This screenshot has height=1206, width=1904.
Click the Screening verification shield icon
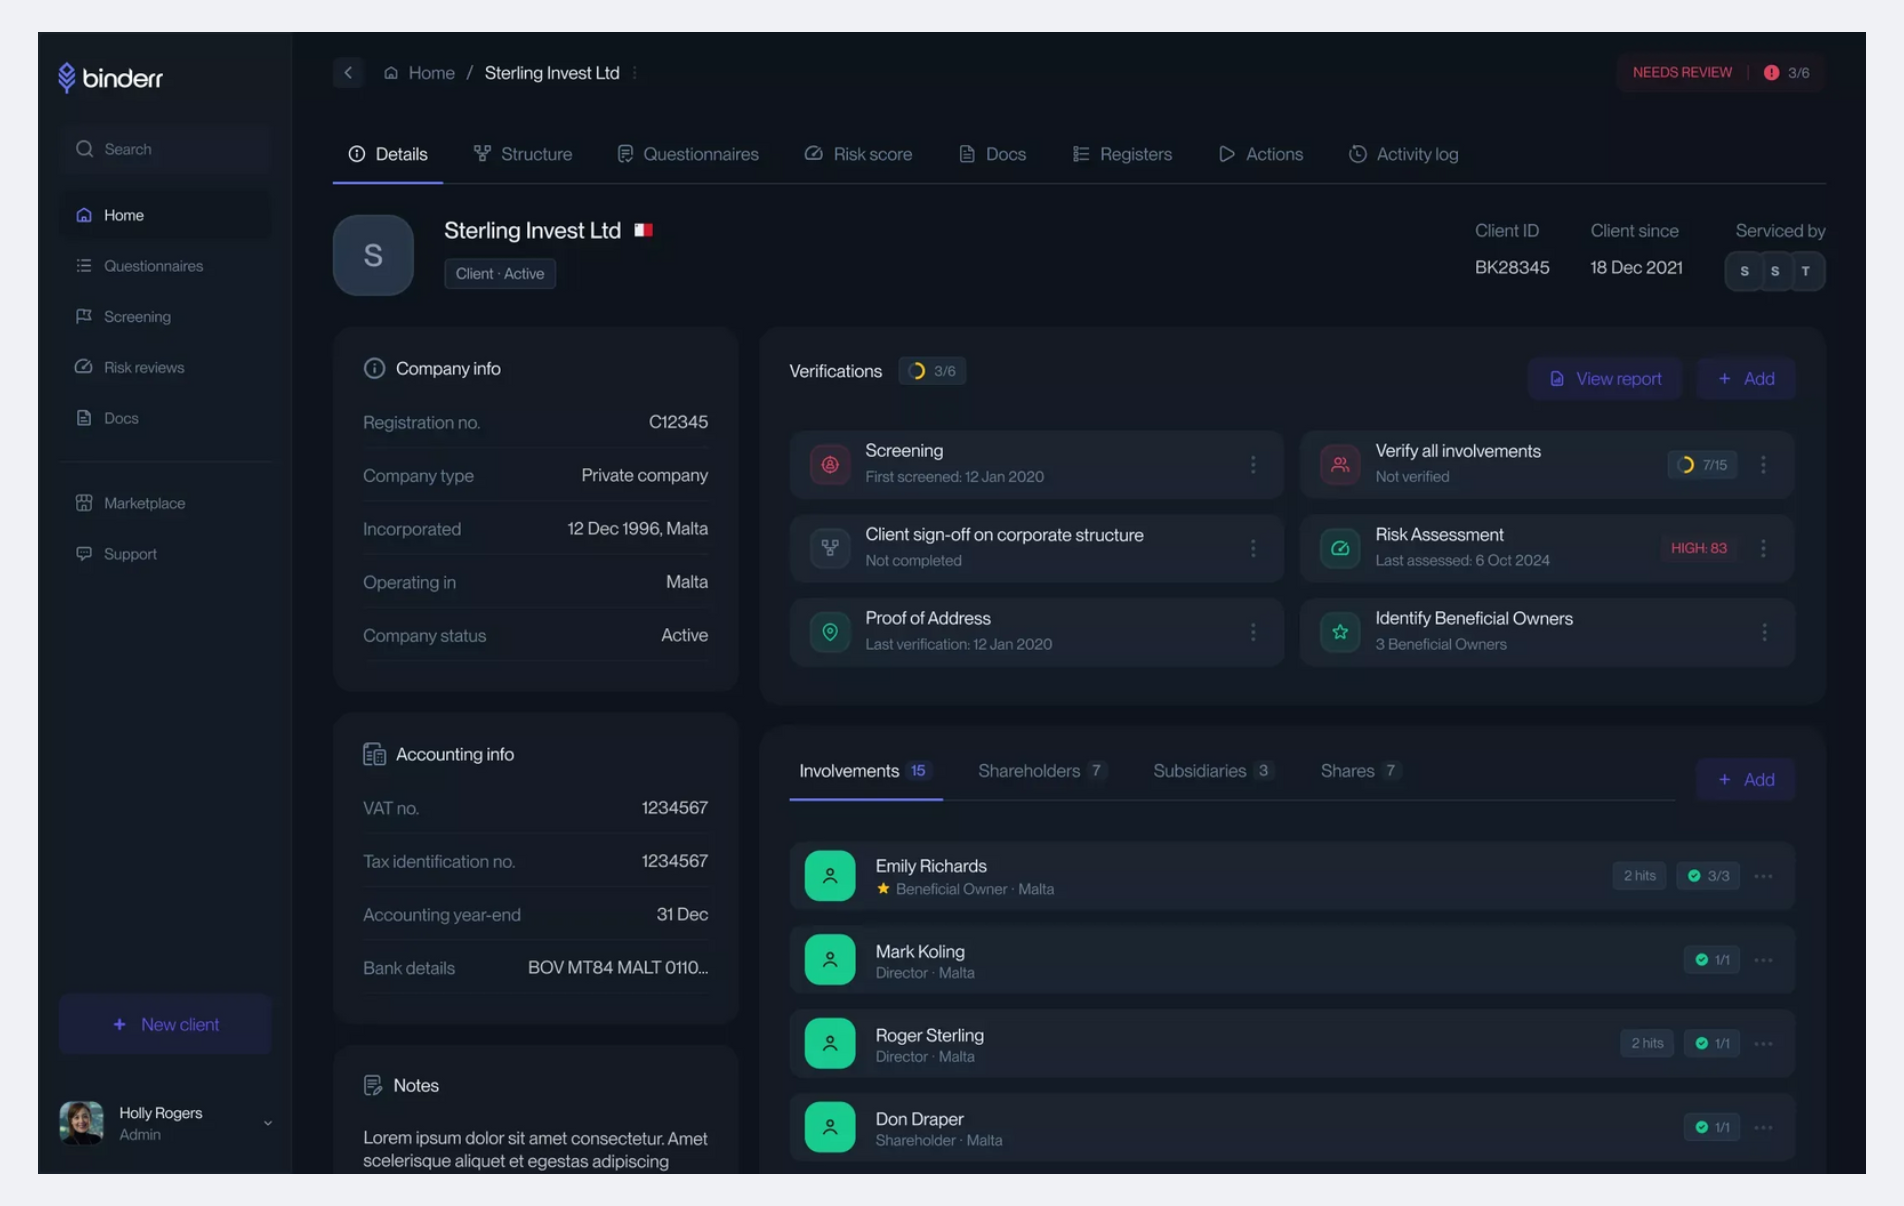pyautogui.click(x=829, y=464)
